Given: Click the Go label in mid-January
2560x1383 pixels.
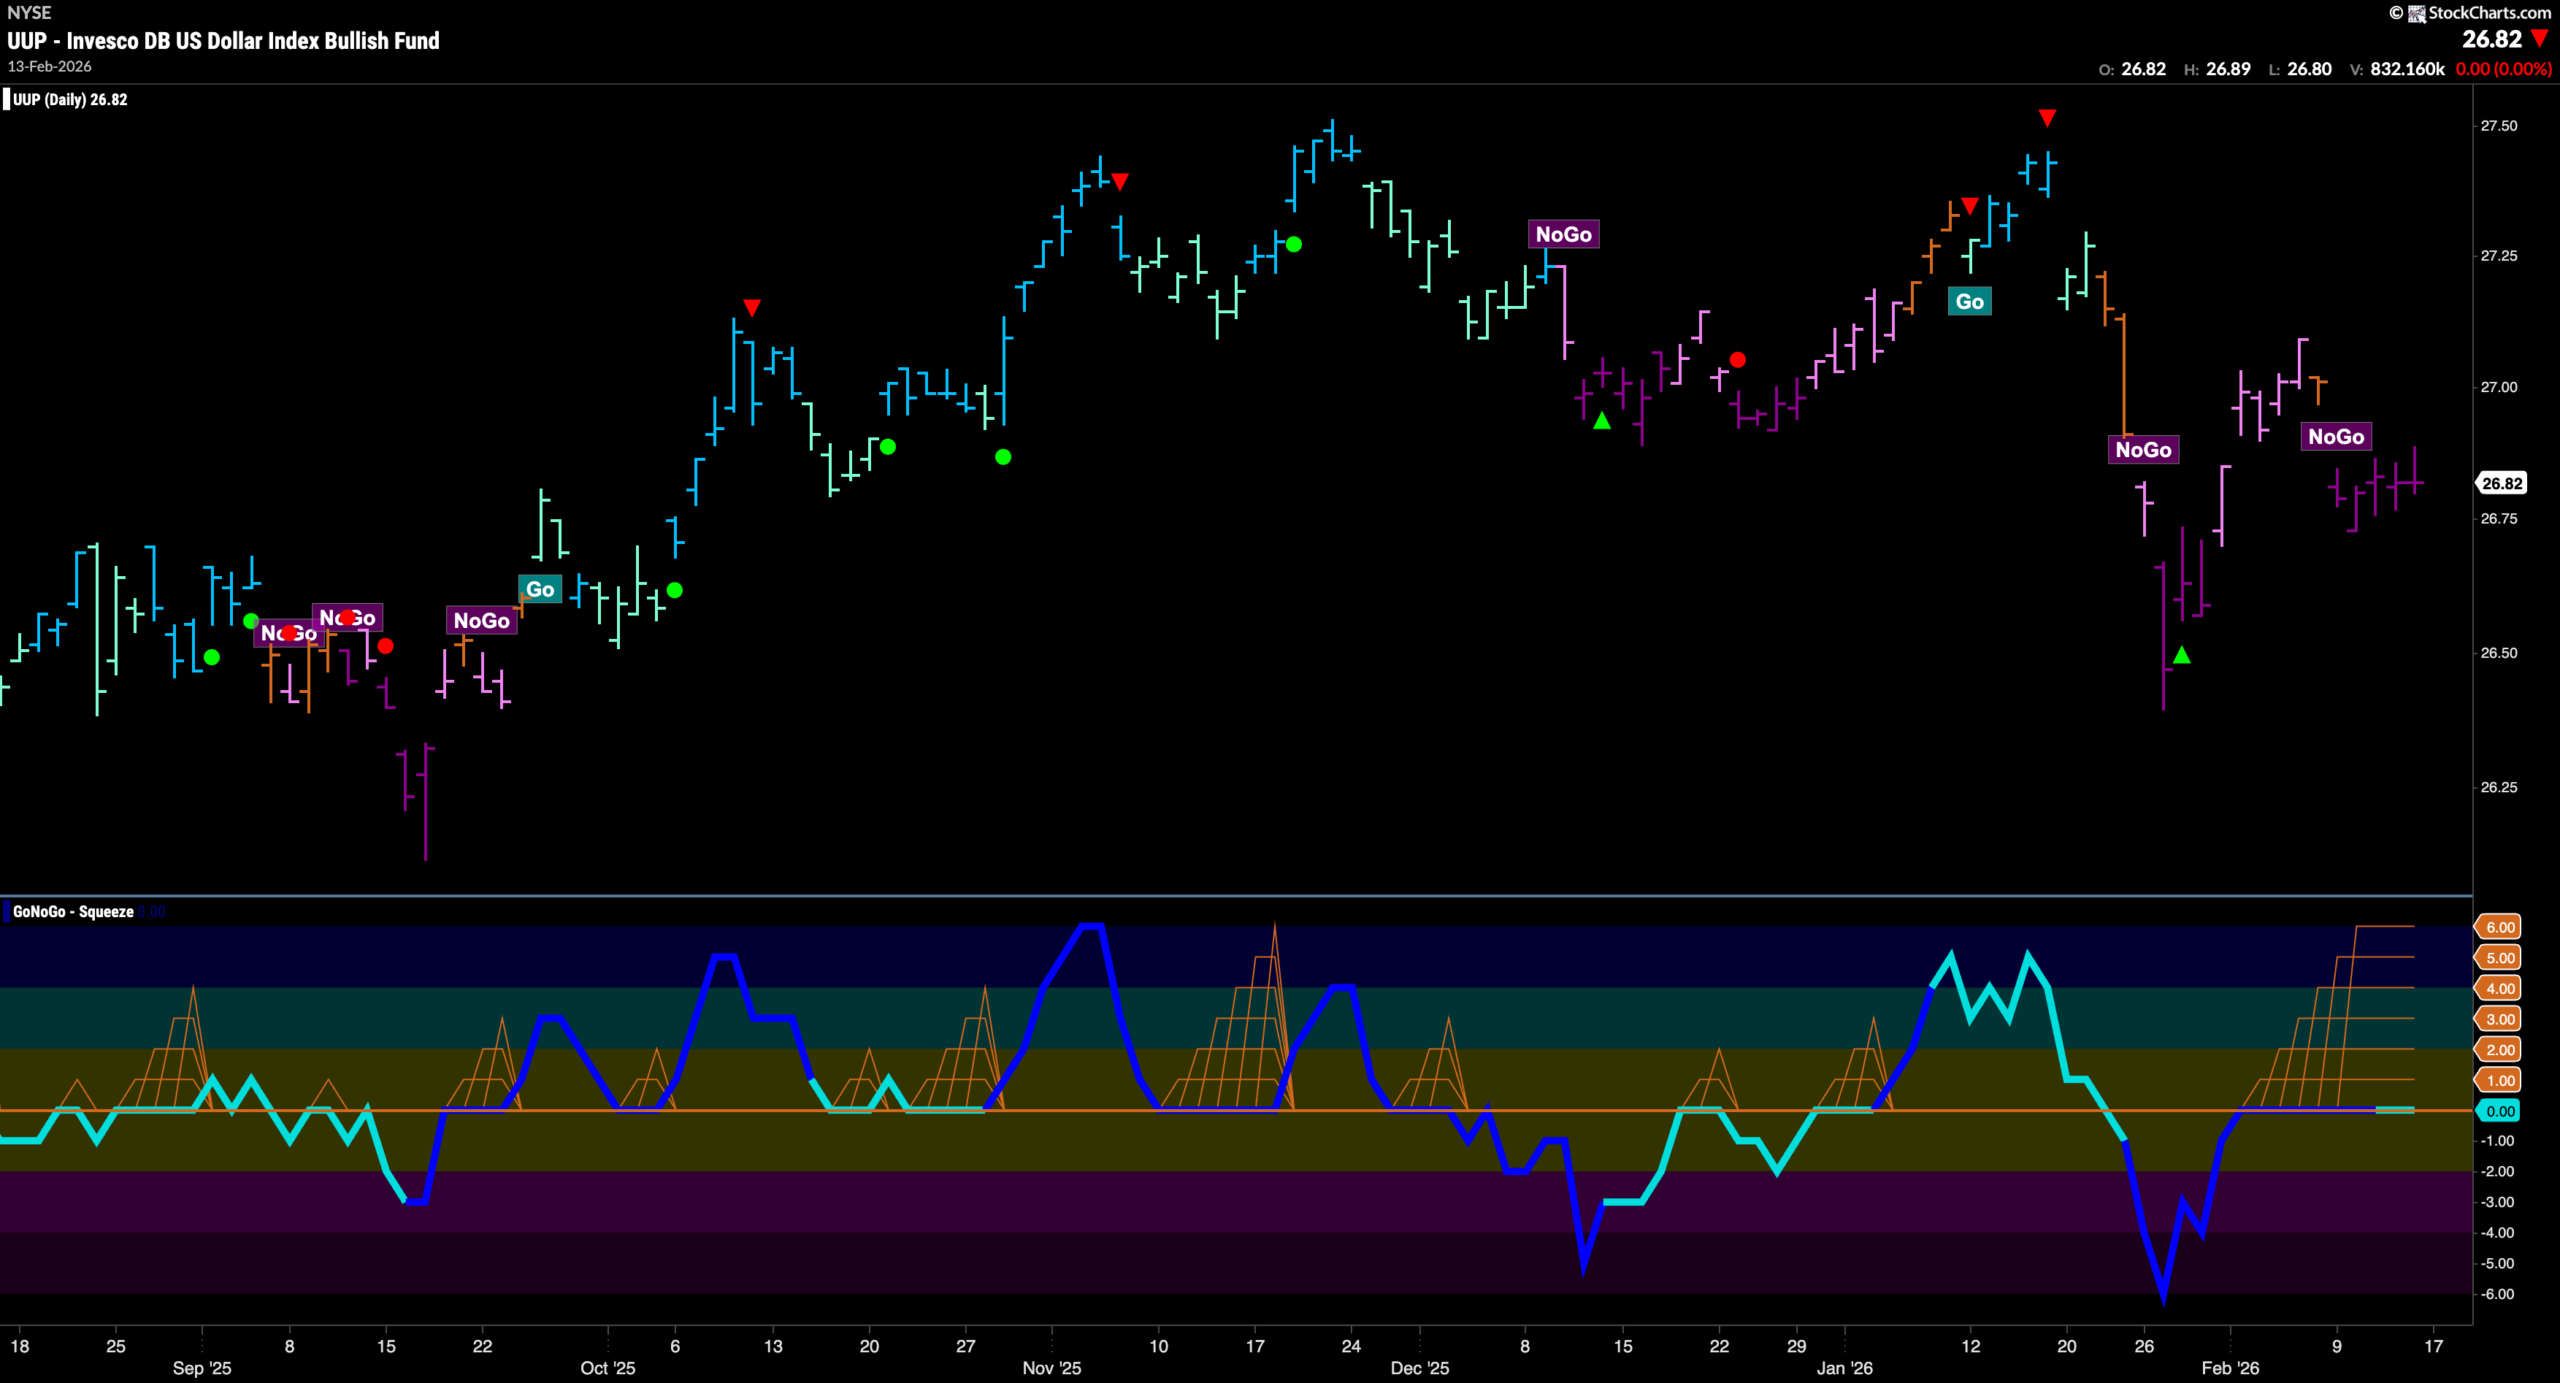Looking at the screenshot, I should click(x=1970, y=301).
